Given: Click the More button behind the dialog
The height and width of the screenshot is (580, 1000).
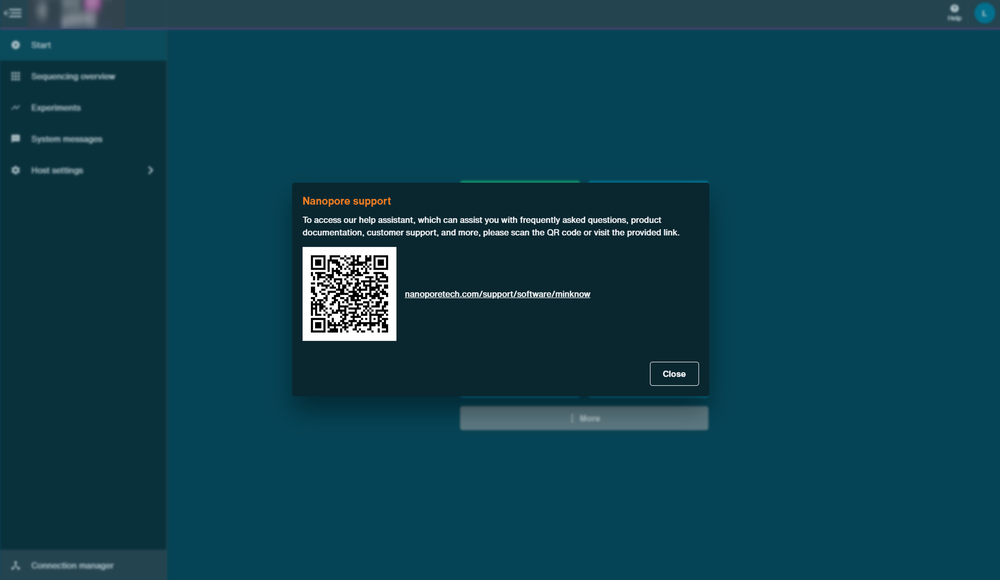Looking at the screenshot, I should (x=584, y=419).
